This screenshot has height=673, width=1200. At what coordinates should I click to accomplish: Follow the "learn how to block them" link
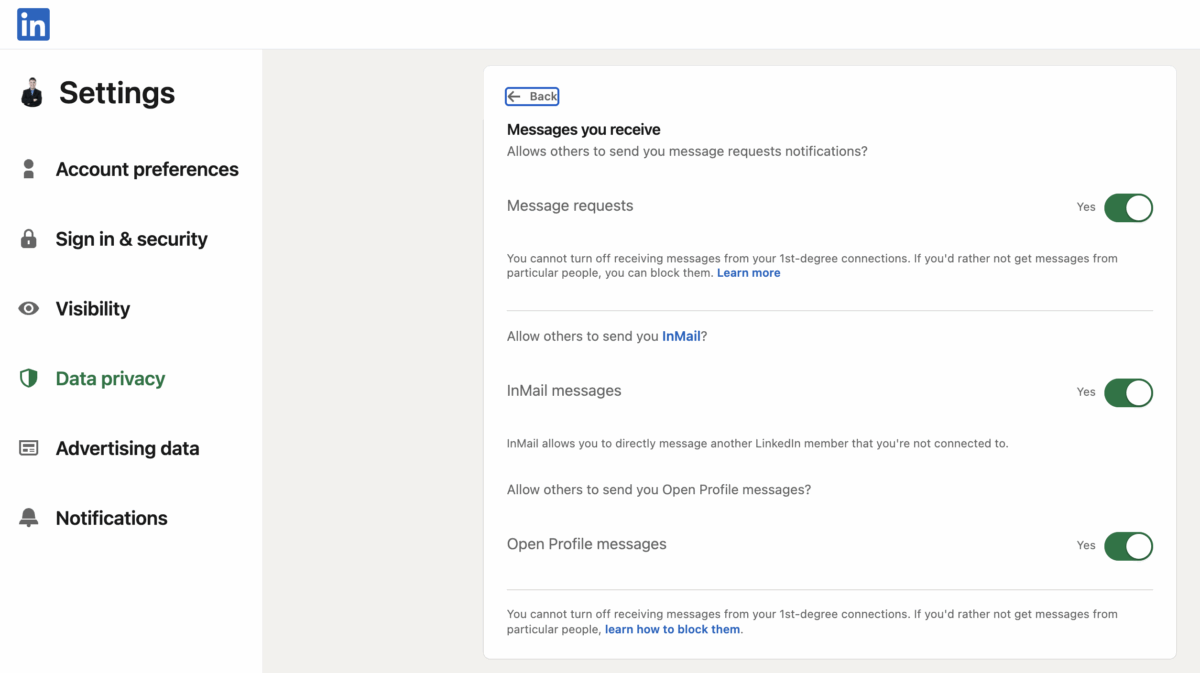point(672,629)
